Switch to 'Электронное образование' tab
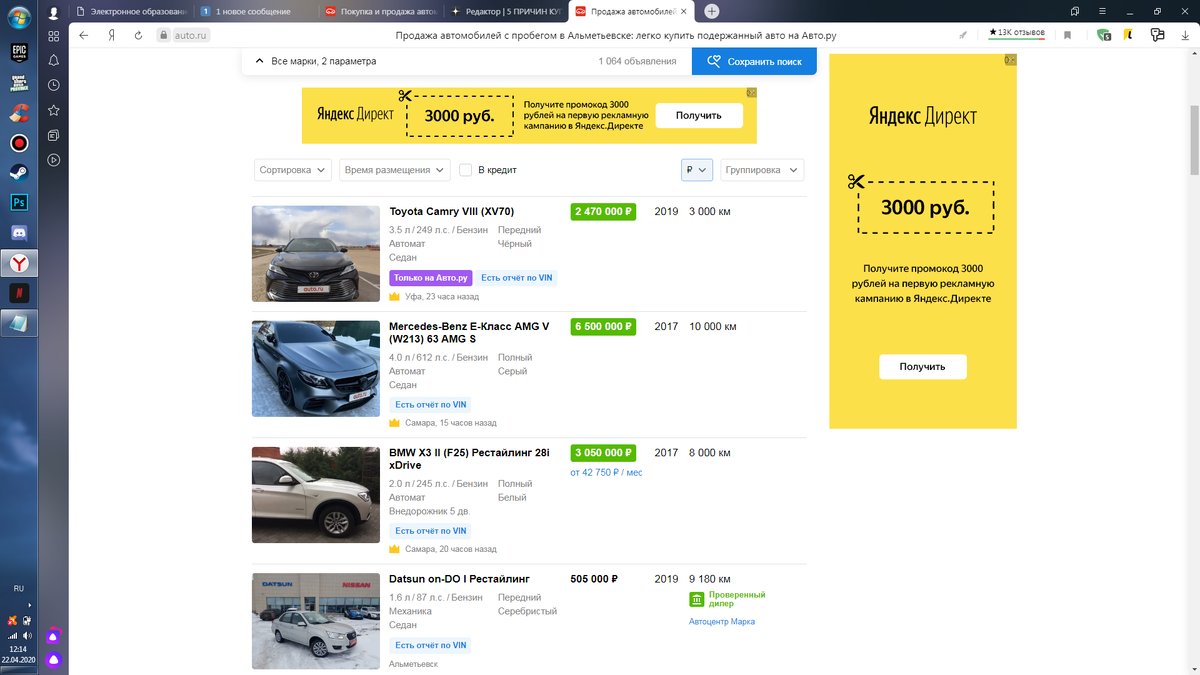The height and width of the screenshot is (675, 1200). 132,11
